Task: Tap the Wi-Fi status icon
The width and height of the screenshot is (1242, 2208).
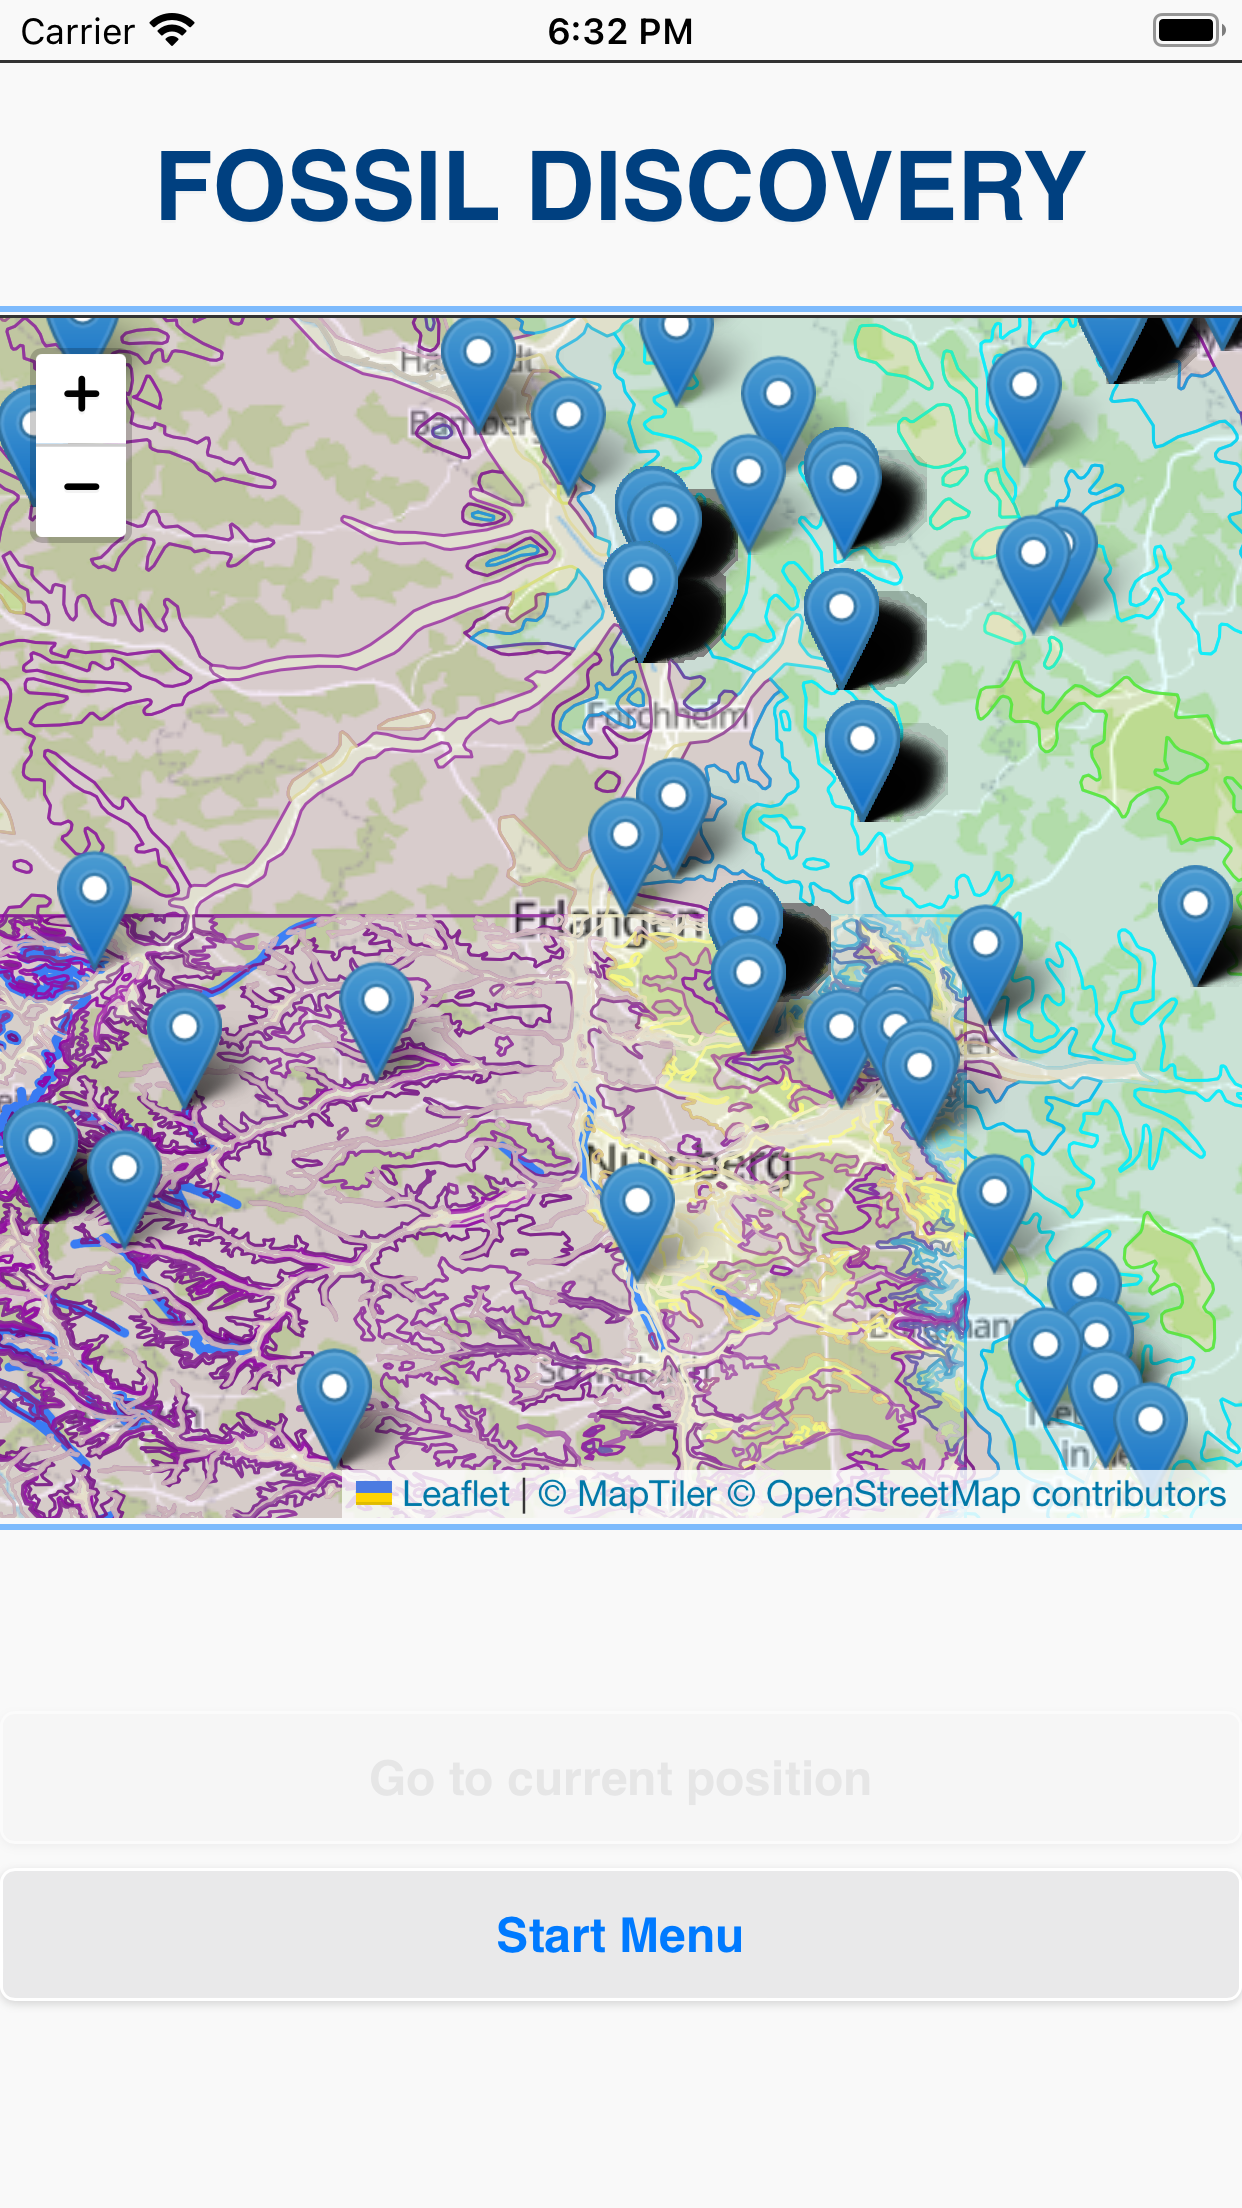Action: tap(172, 30)
